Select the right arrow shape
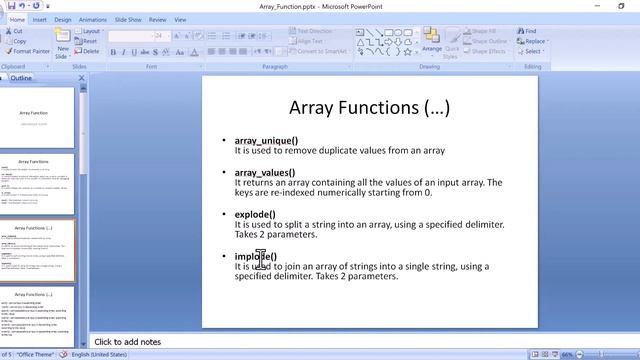640x360 pixels. pos(389,42)
